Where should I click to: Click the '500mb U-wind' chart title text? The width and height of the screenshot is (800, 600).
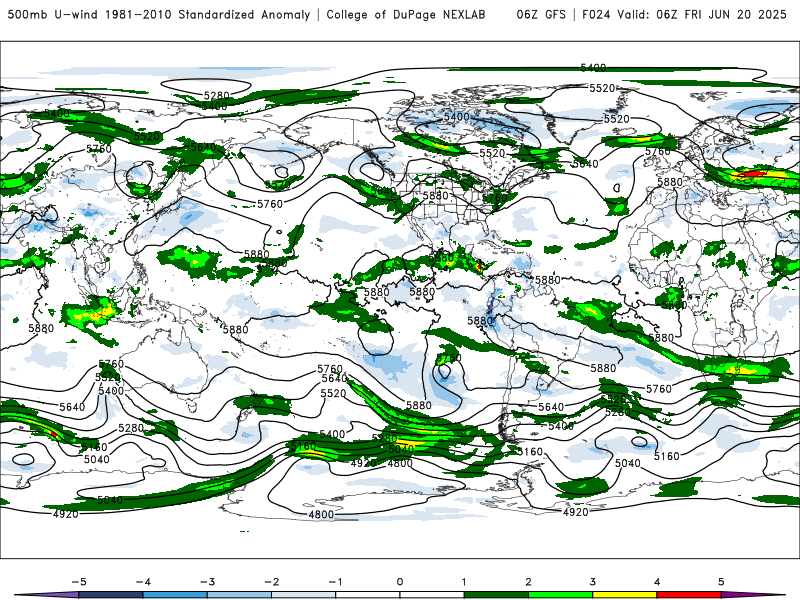53,14
